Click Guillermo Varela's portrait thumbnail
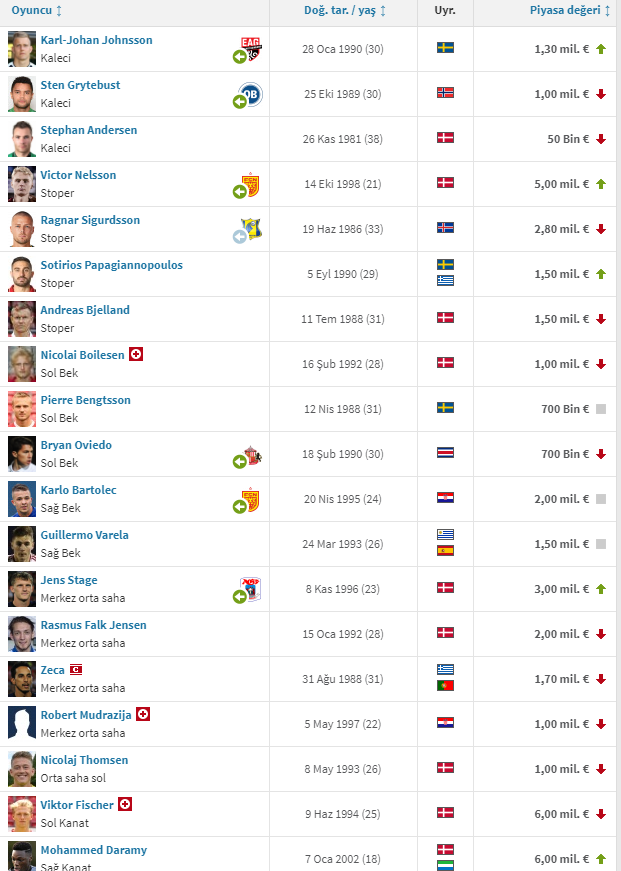The width and height of the screenshot is (621, 871). 22,544
